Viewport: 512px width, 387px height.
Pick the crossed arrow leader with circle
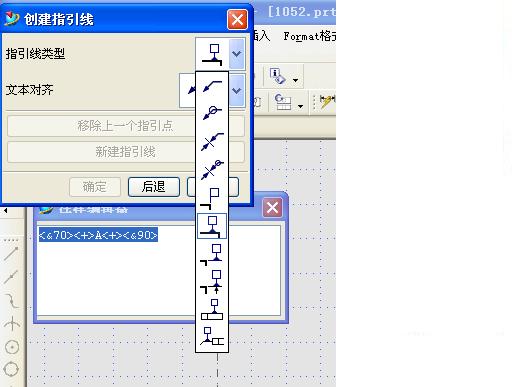click(212, 169)
